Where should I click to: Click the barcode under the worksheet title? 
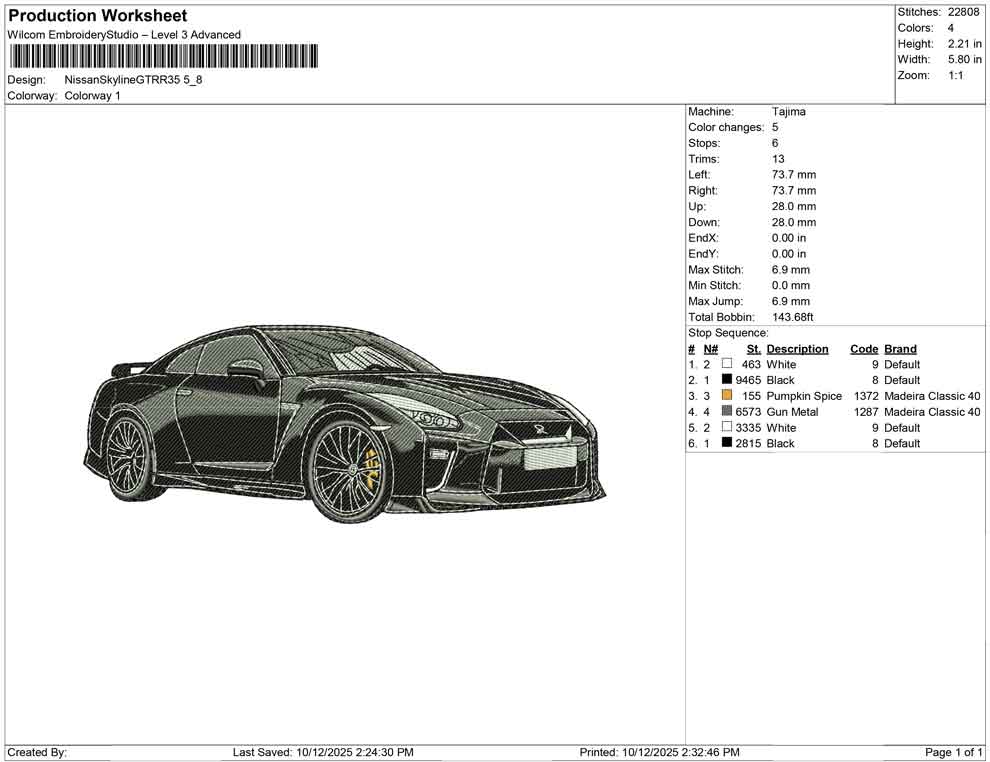point(164,56)
